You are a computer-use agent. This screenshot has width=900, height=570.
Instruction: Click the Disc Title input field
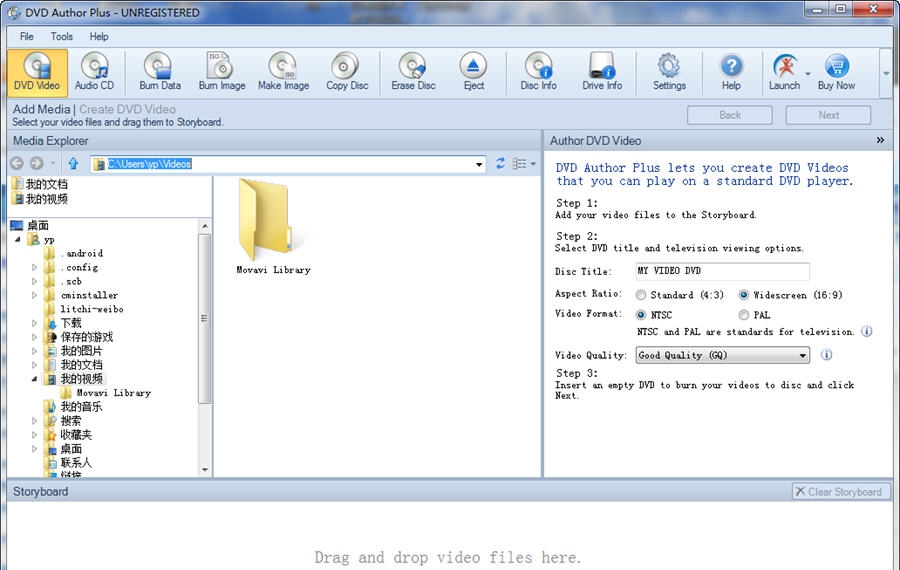pyautogui.click(x=721, y=272)
